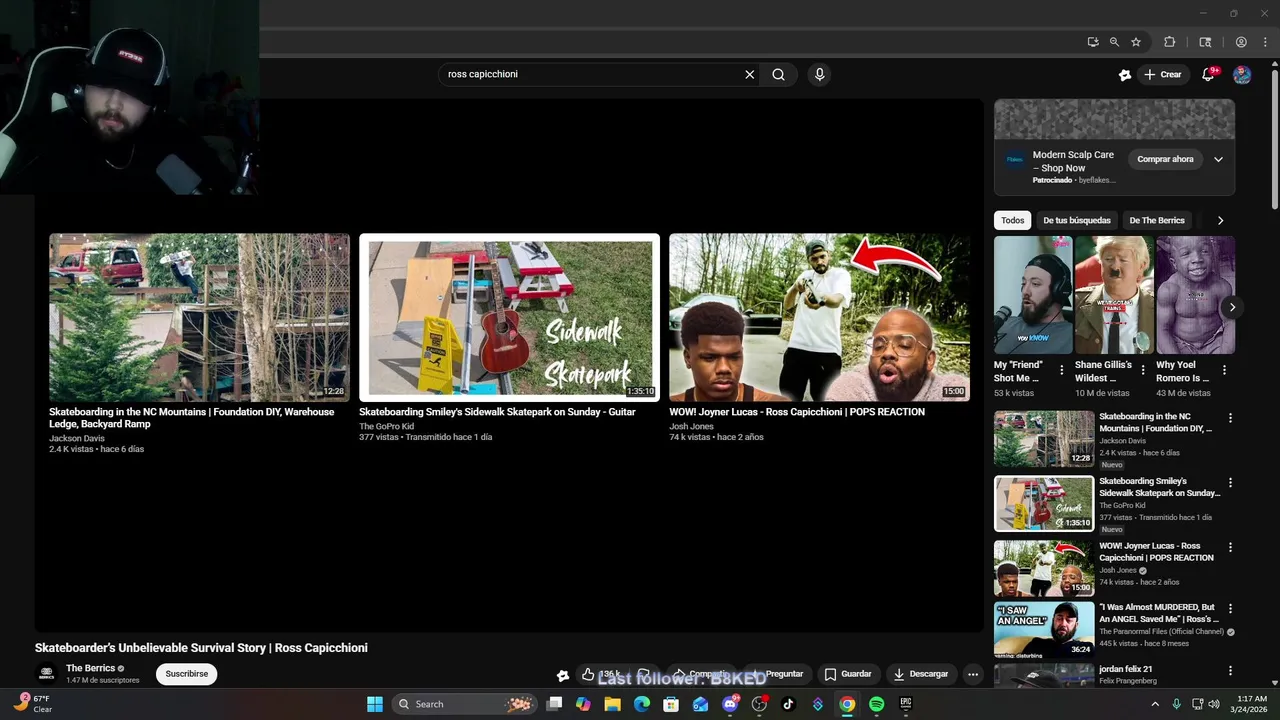
Task: Select the Todos filter chip
Action: pos(1013,220)
